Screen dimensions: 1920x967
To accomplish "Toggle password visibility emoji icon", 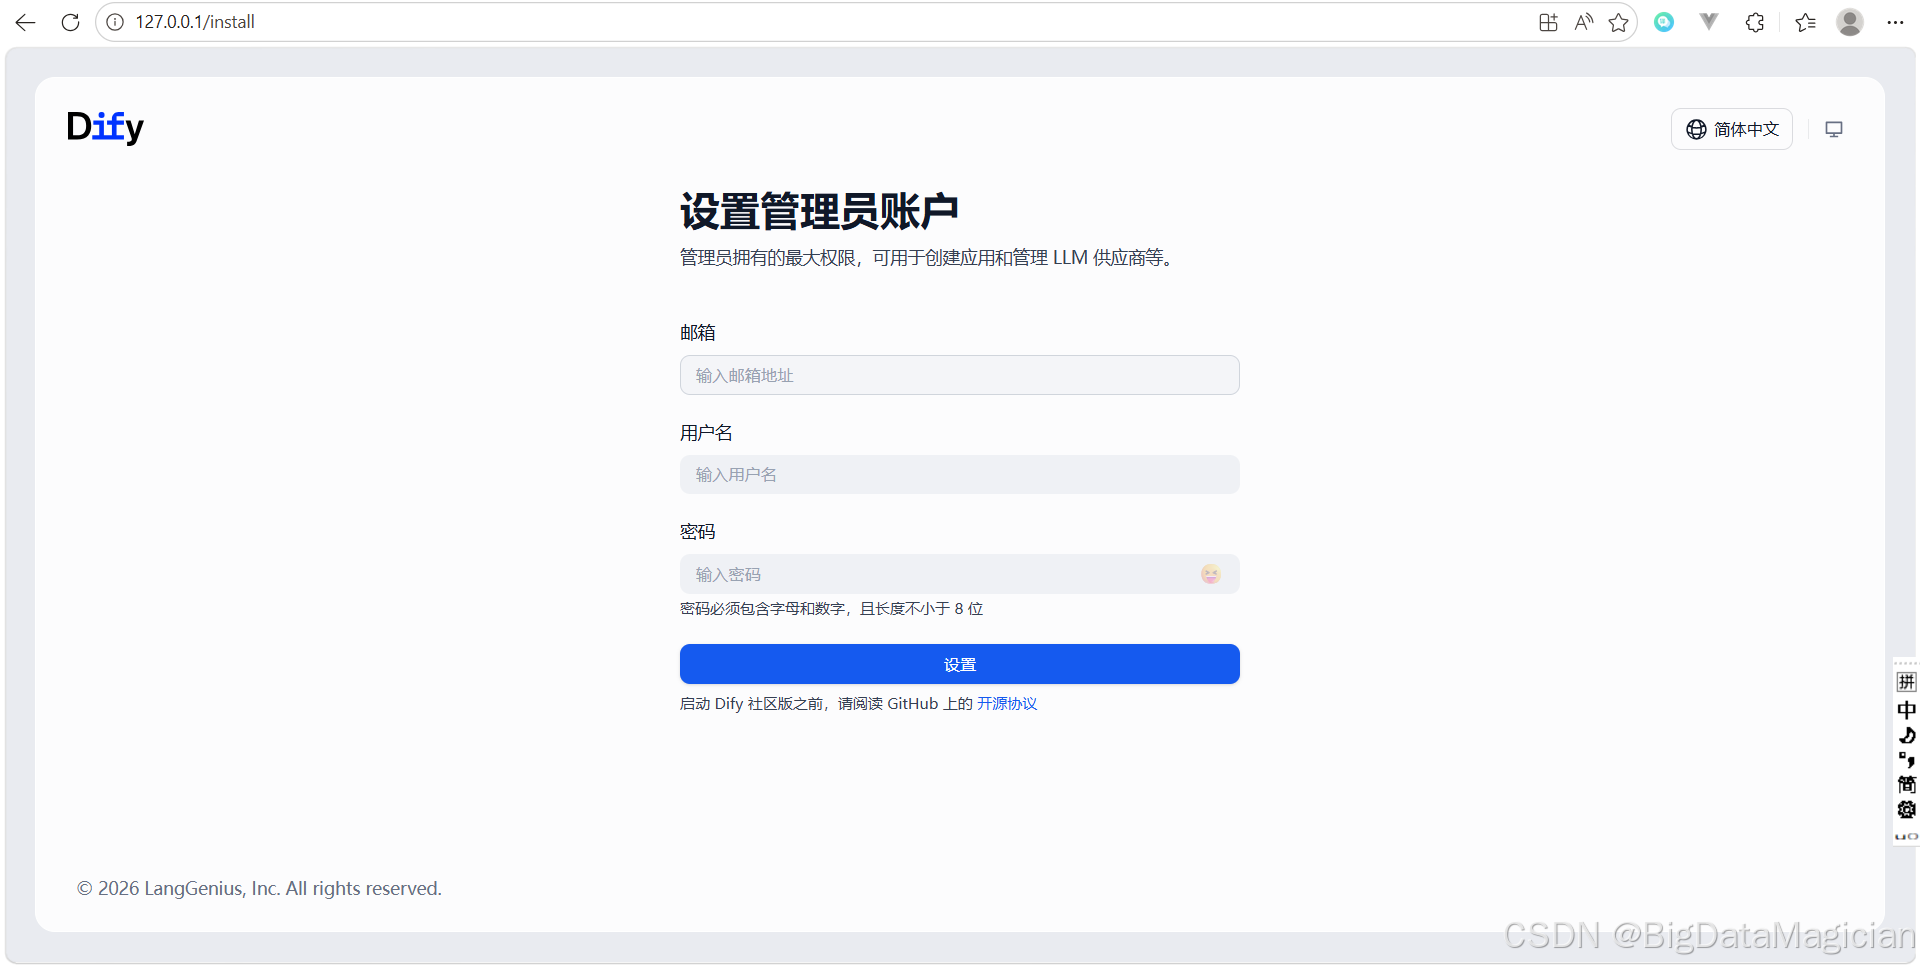I will tap(1211, 574).
